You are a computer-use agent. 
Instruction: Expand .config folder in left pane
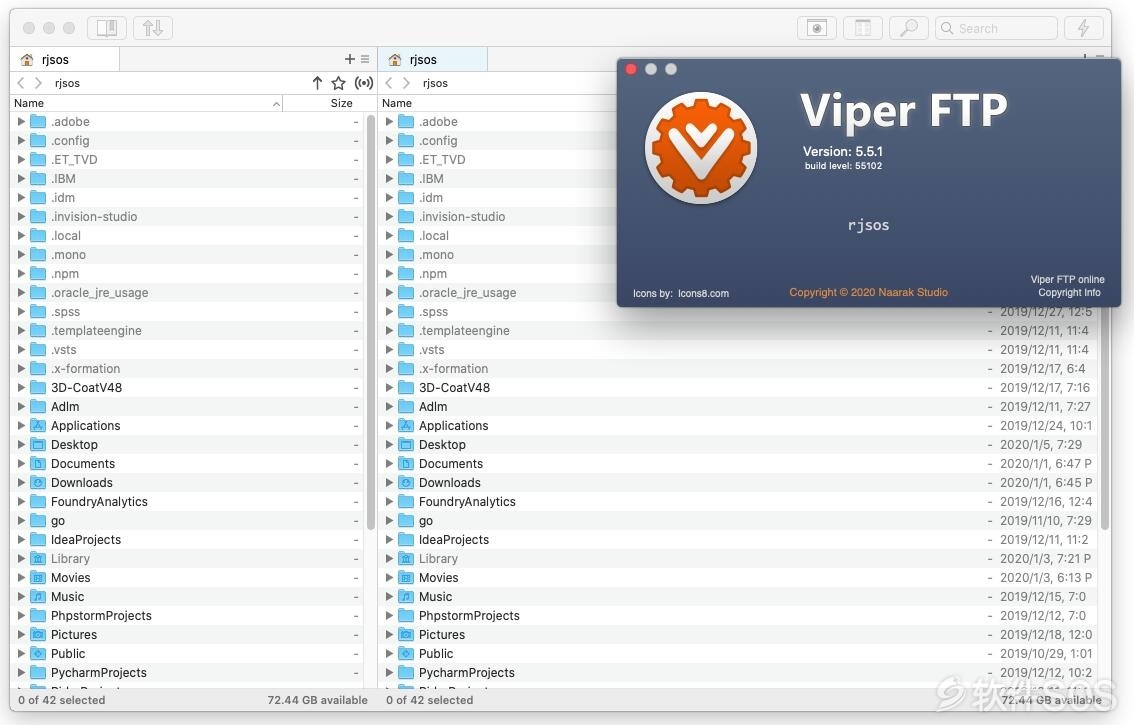(x=21, y=140)
